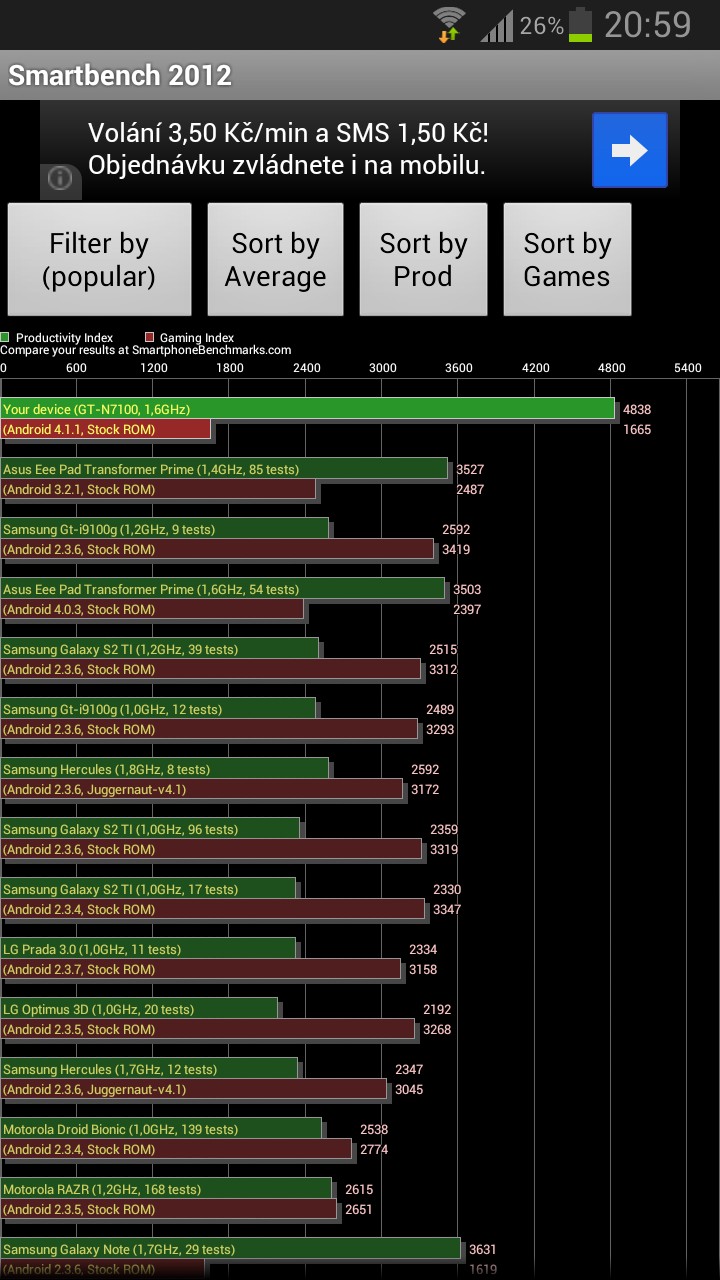Tap the battery icon in status bar
The width and height of the screenshot is (720, 1280).
click(x=580, y=25)
